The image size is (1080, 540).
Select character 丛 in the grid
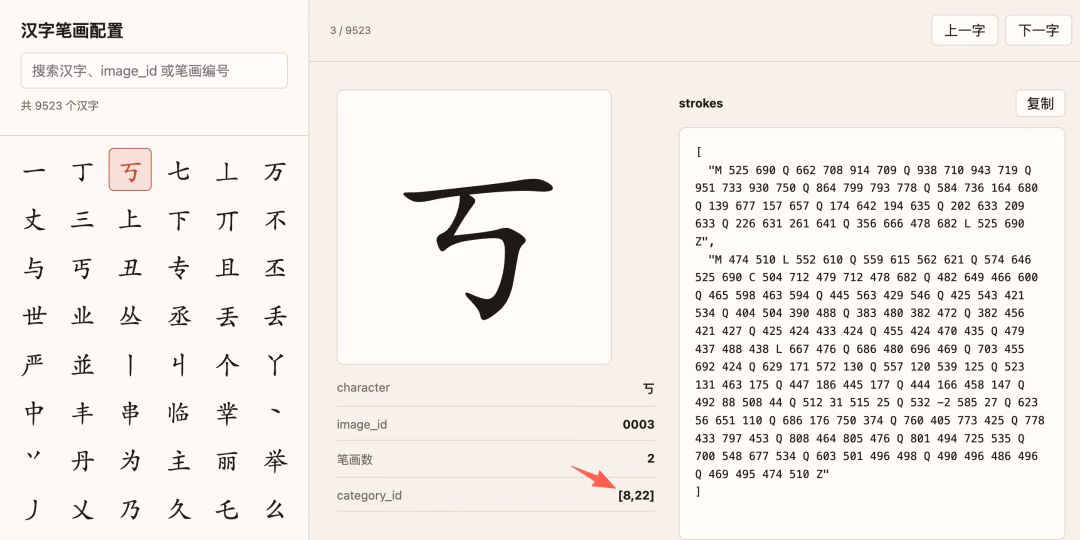(130, 315)
